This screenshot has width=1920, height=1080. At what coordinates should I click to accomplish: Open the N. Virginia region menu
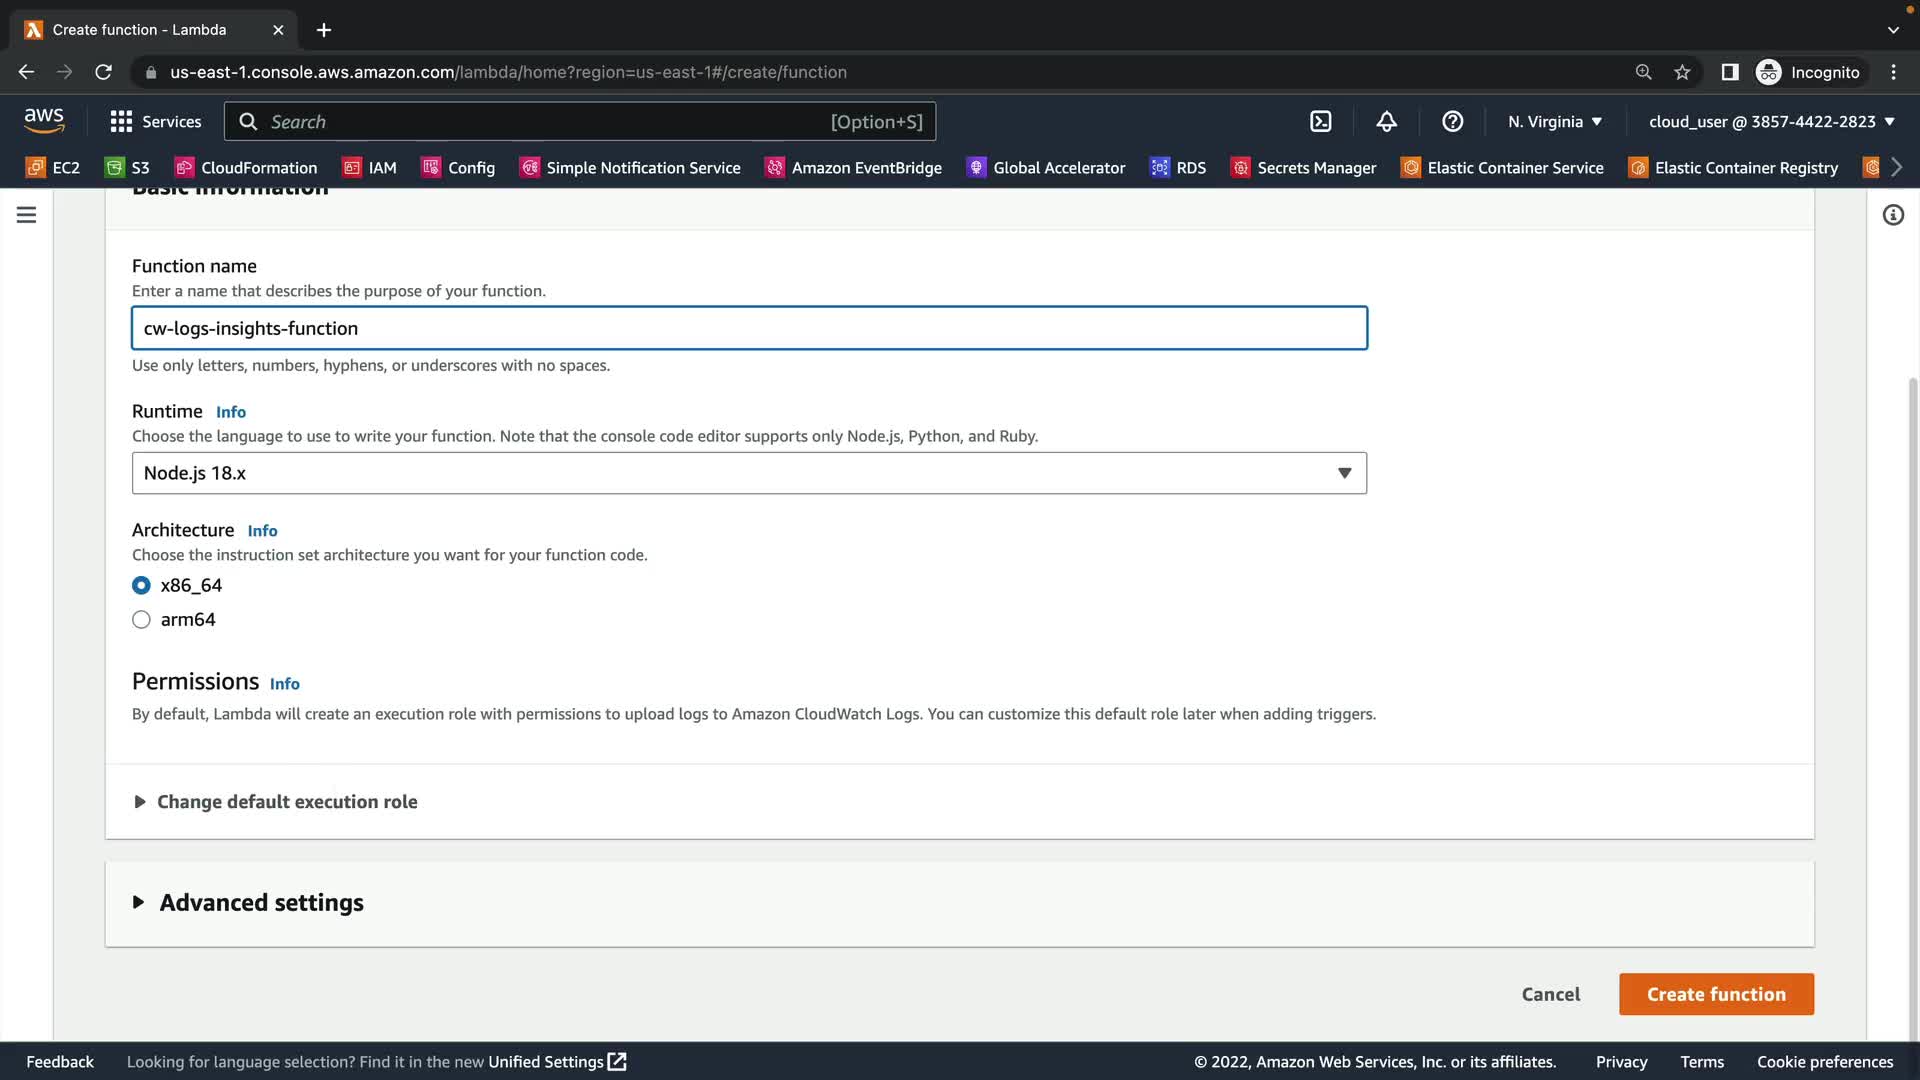coord(1555,121)
